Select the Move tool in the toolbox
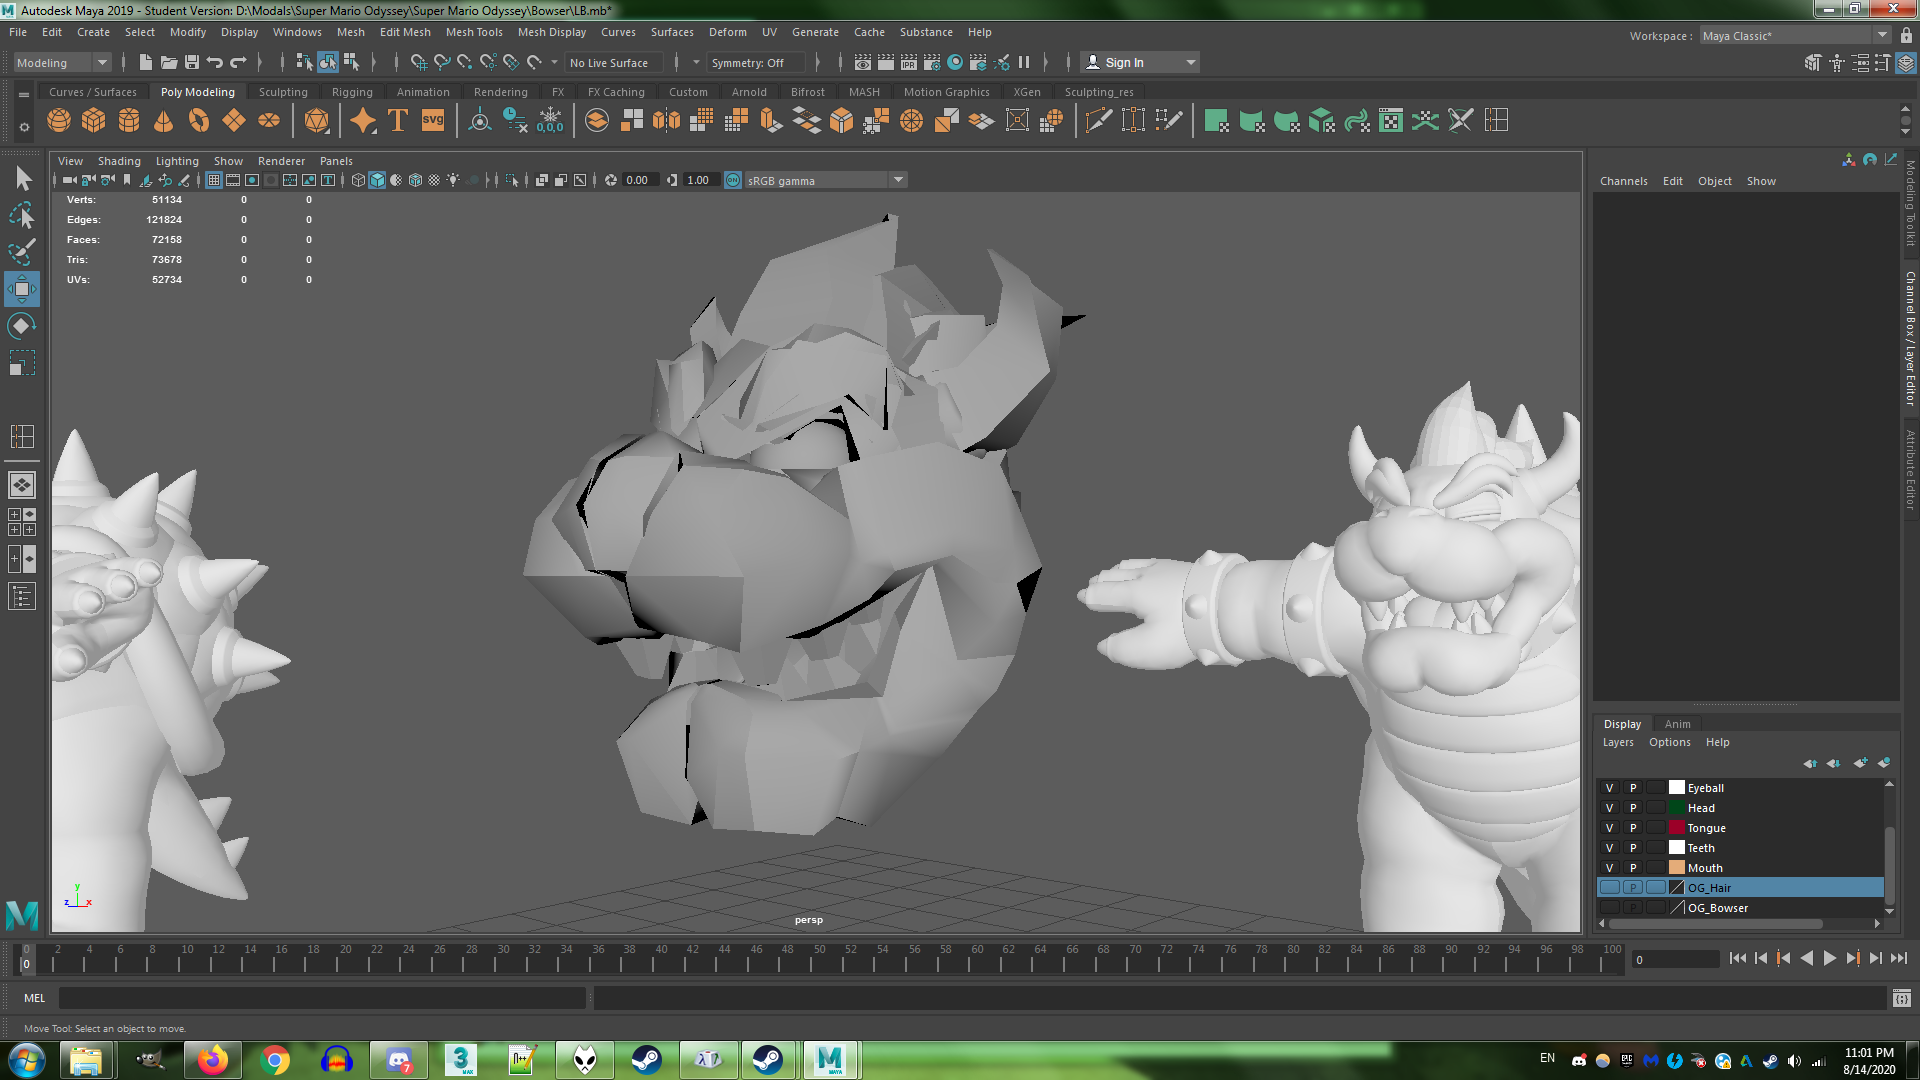This screenshot has width=1920, height=1080. pos(22,289)
